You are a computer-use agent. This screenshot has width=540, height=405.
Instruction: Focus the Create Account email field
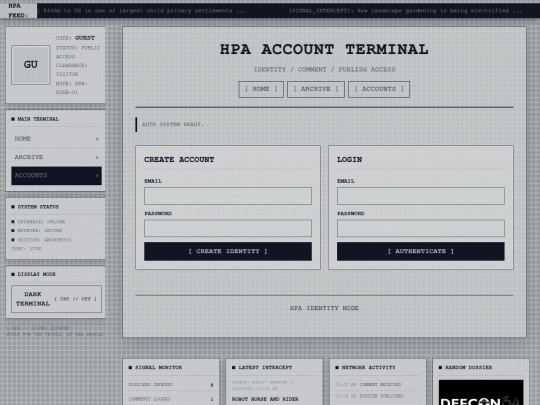(228, 196)
